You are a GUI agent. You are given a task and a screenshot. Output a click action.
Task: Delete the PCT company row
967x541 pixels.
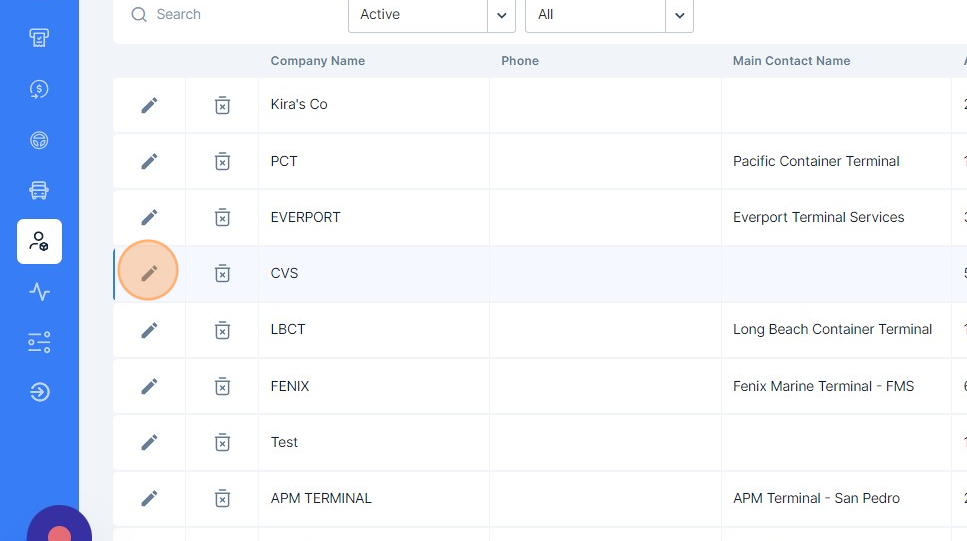point(222,161)
